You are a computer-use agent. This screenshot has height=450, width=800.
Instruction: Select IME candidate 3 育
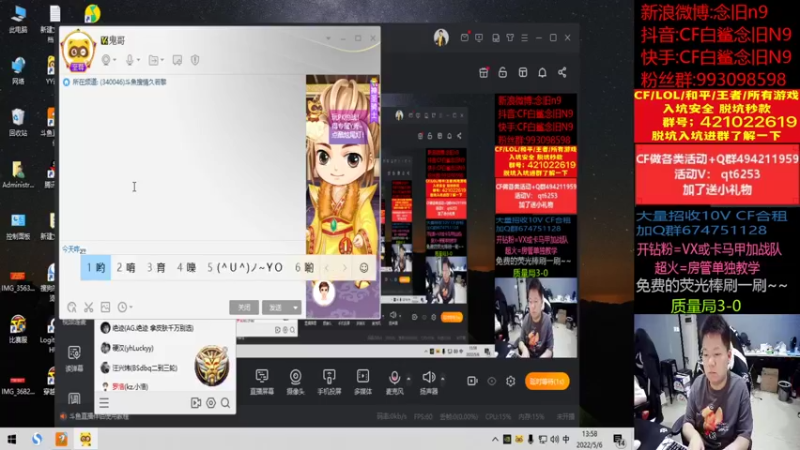[156, 267]
